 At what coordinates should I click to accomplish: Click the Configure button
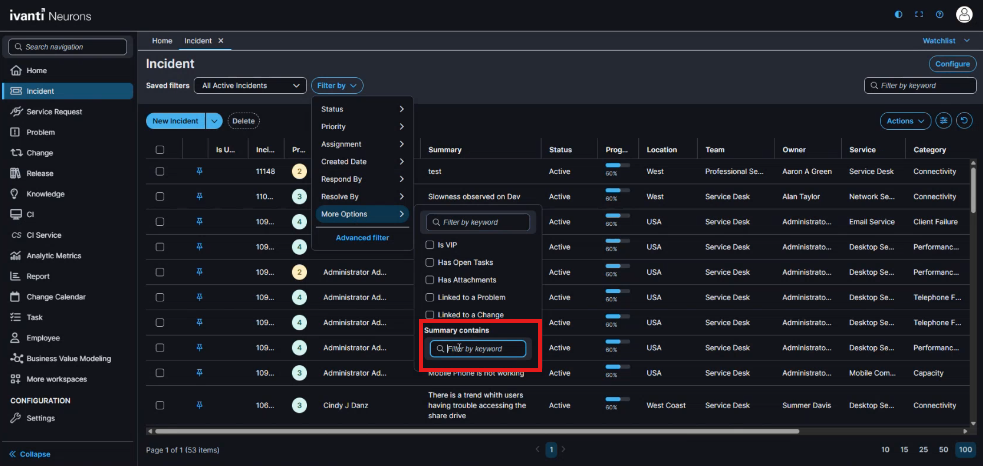pyautogui.click(x=952, y=64)
